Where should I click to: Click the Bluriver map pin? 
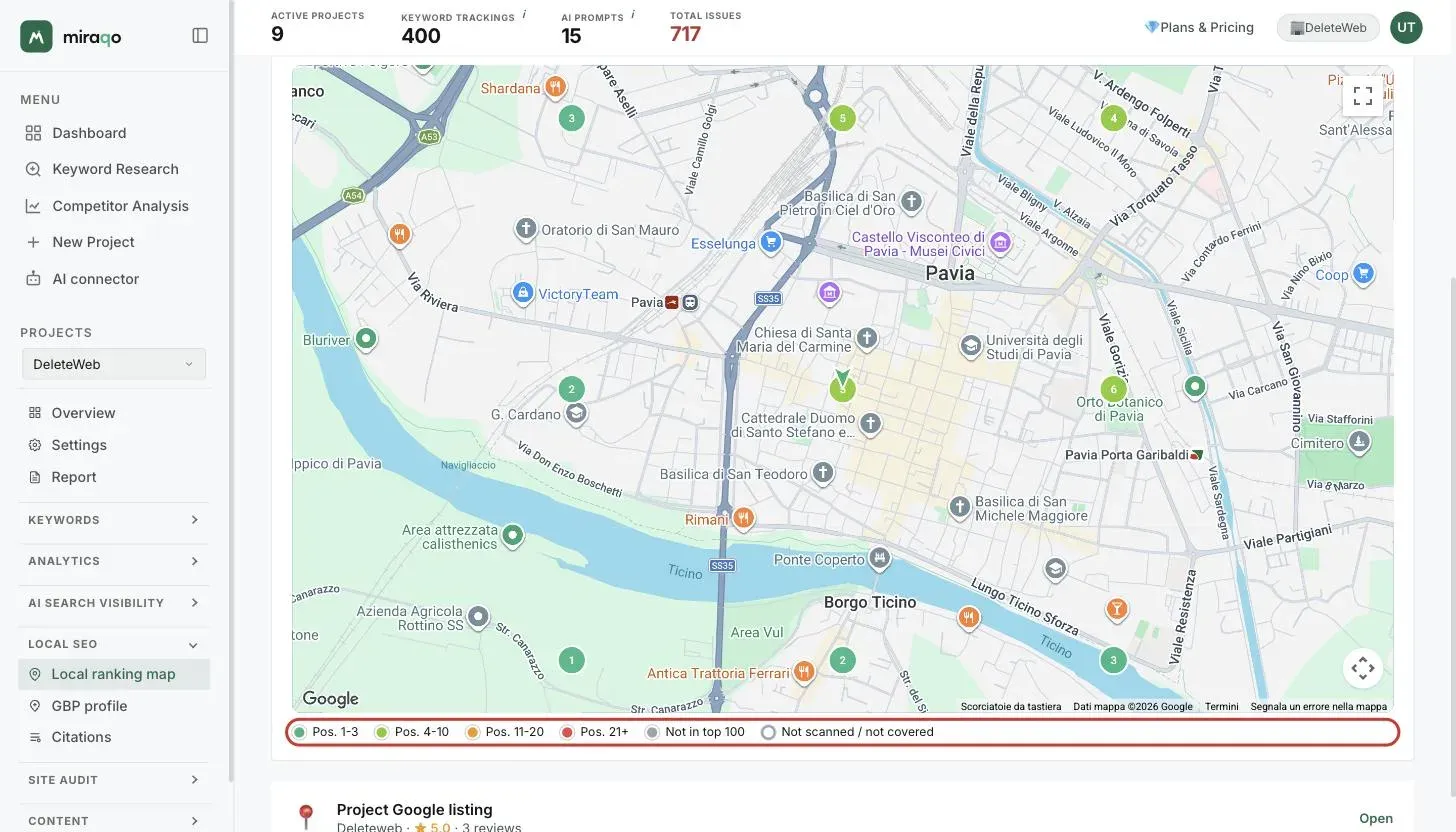pyautogui.click(x=366, y=339)
